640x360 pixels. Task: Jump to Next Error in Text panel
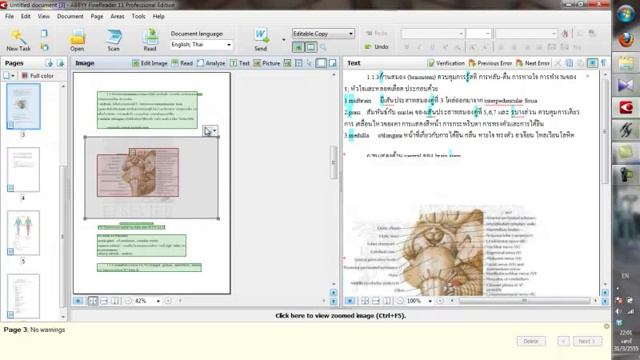coord(533,63)
